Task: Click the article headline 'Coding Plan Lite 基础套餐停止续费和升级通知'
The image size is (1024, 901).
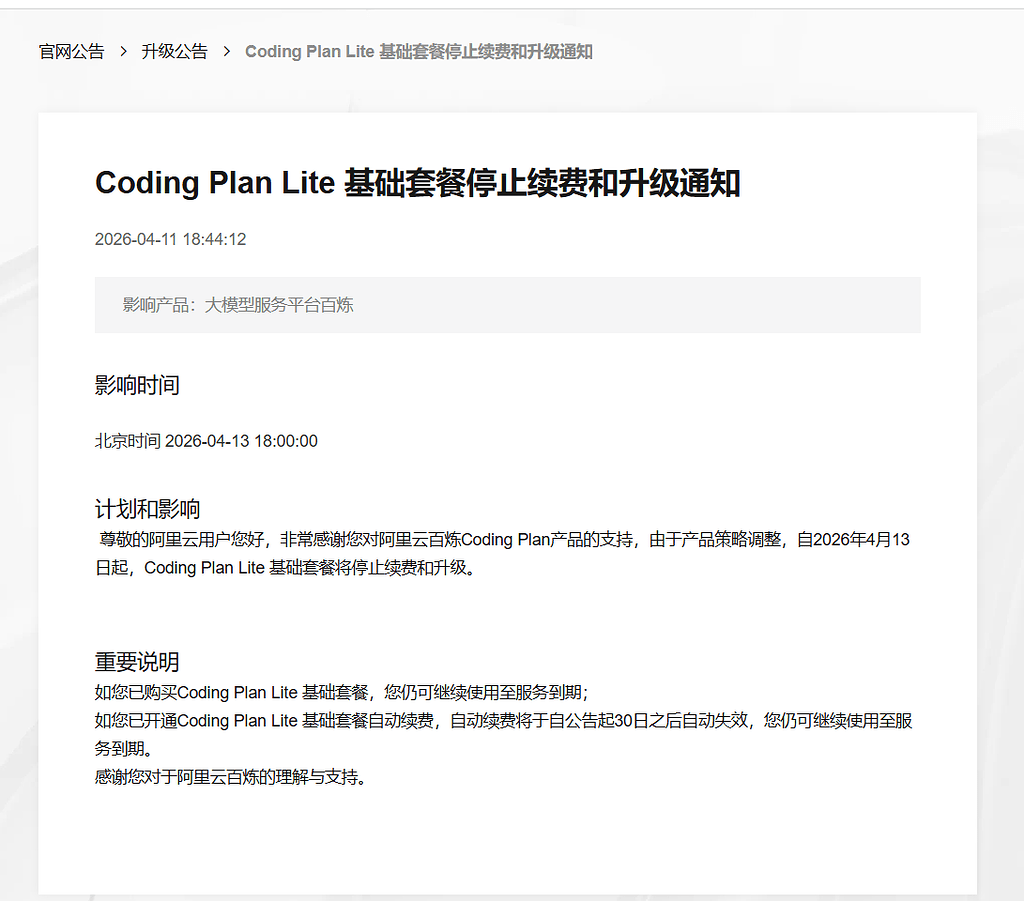Action: coord(417,183)
